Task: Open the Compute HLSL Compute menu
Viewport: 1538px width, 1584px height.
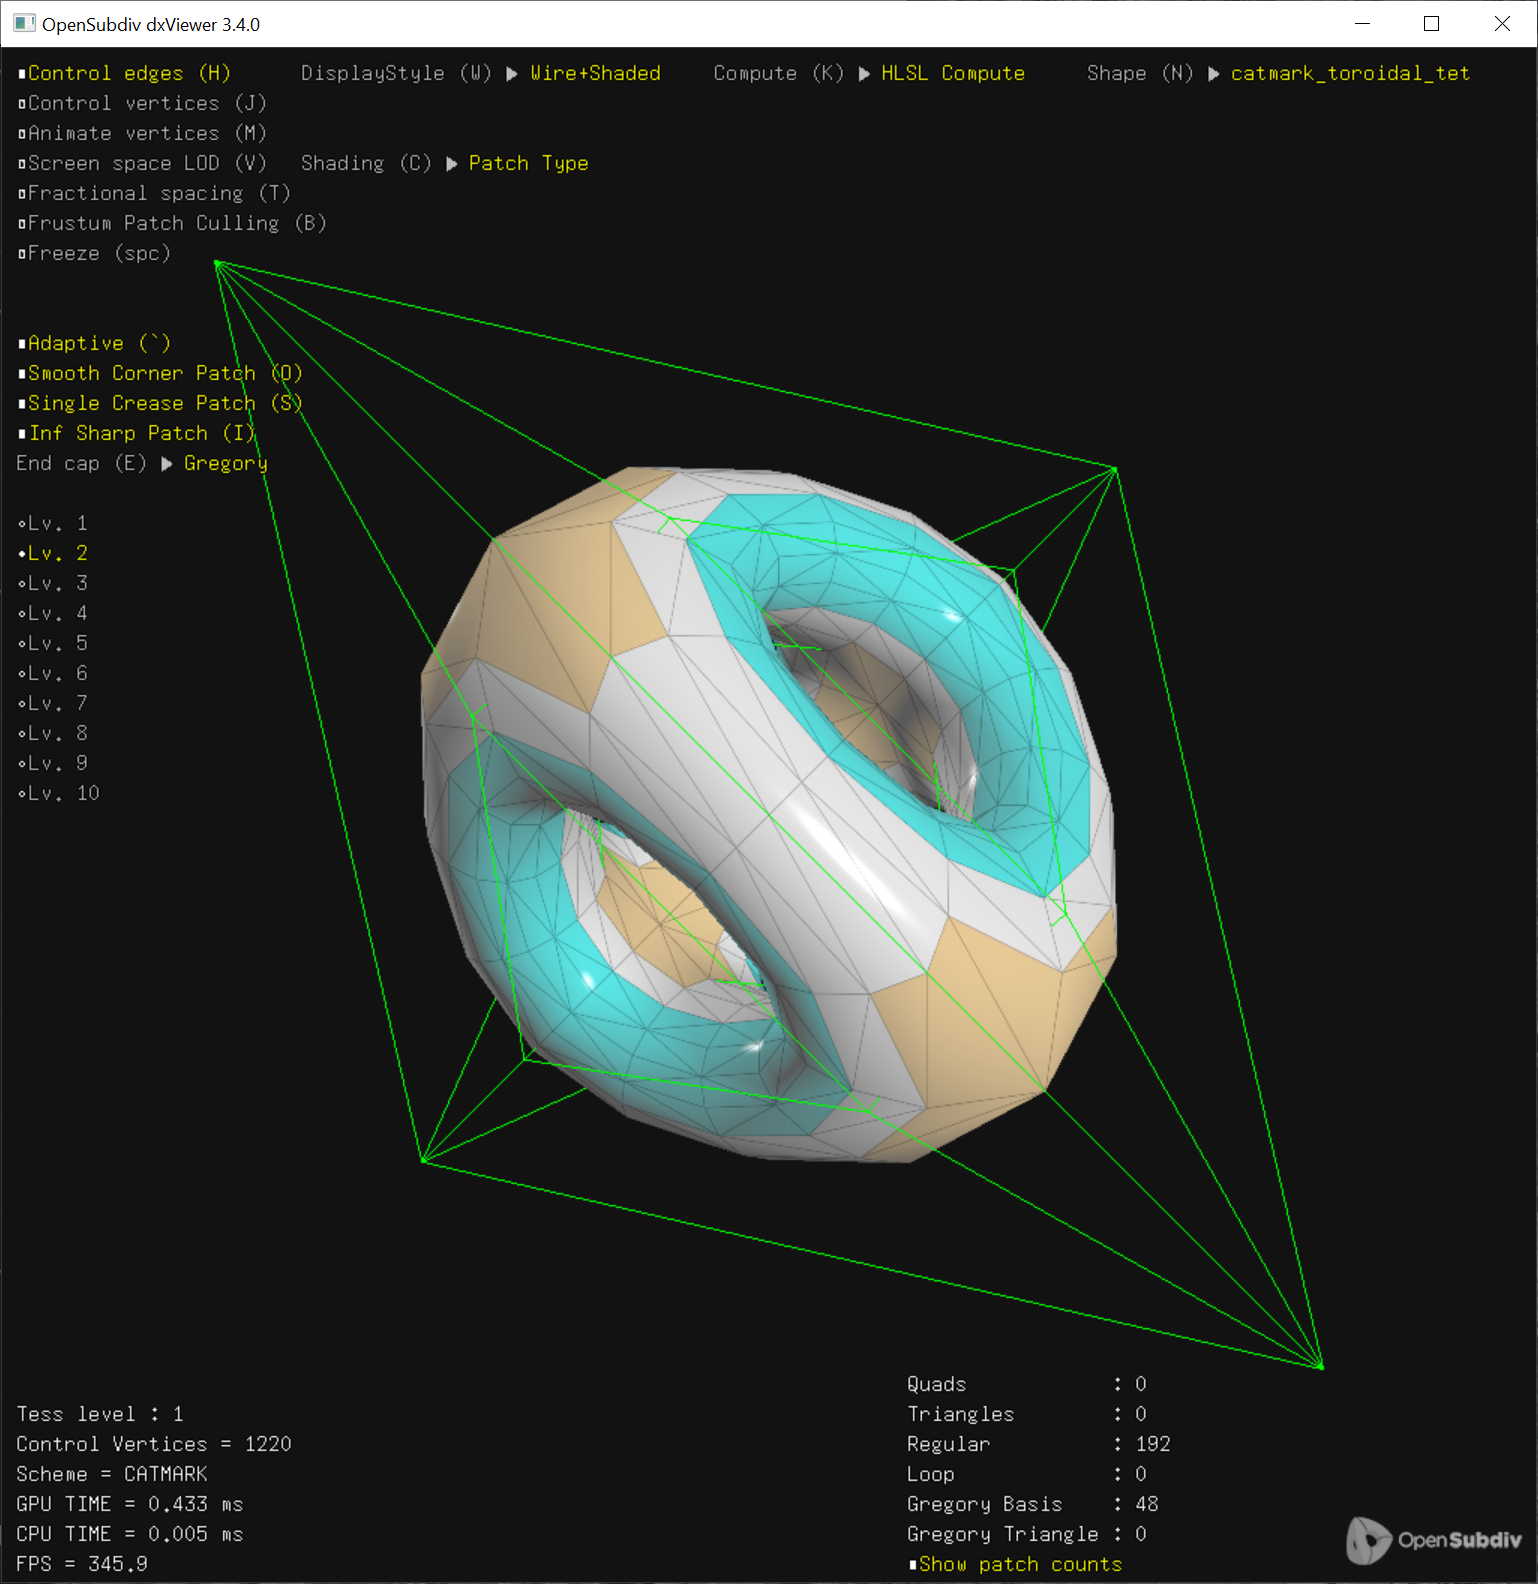Action: [952, 73]
